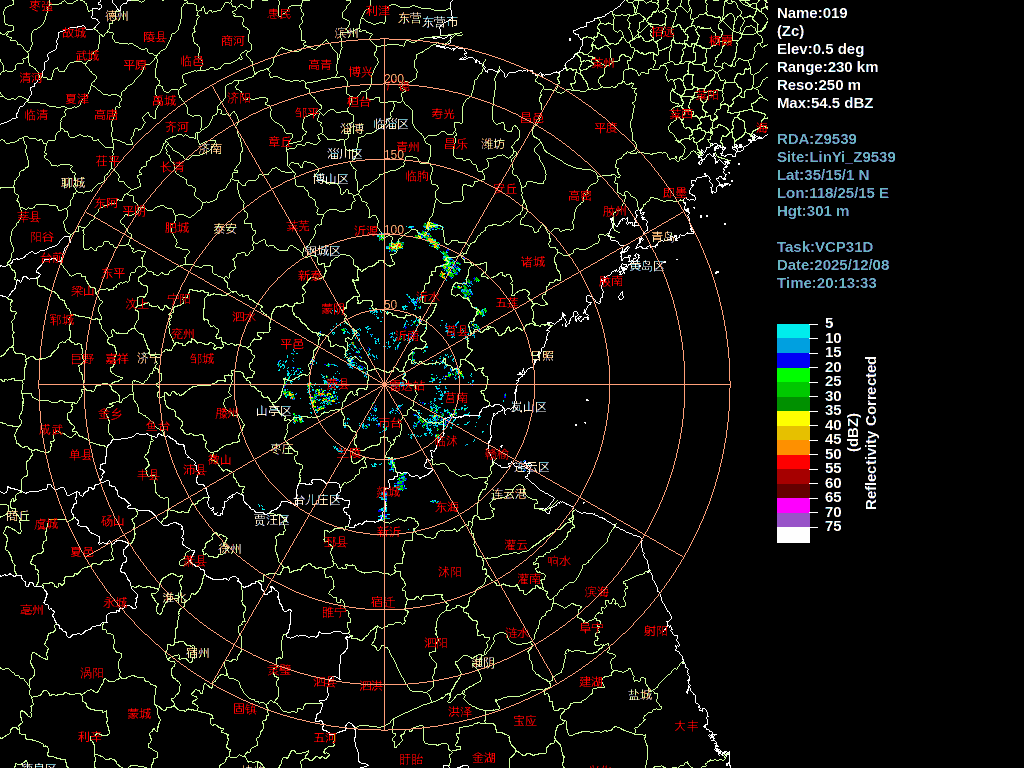Click the Time:20:13:33 timestamp
Viewport: 1024px width, 768px height.
coord(827,283)
